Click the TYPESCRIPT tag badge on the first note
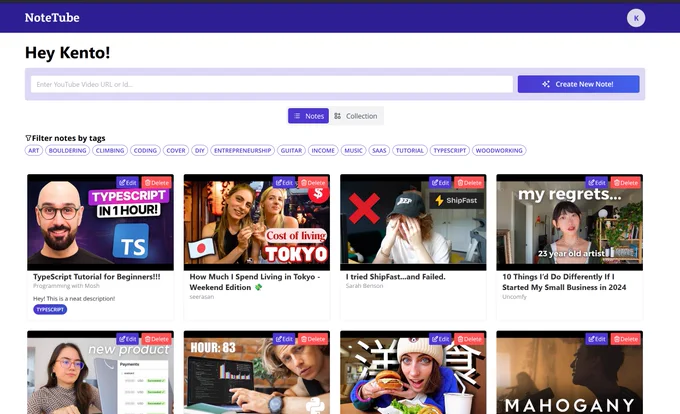Image resolution: width=680 pixels, height=414 pixels. tap(50, 309)
